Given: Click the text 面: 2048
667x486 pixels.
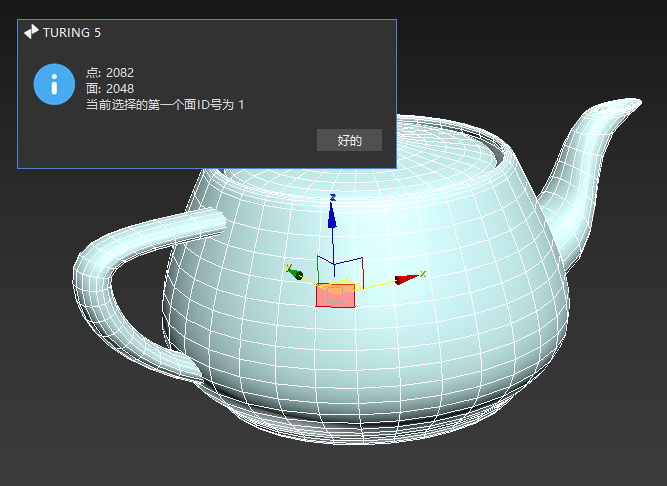Looking at the screenshot, I should click(x=110, y=88).
